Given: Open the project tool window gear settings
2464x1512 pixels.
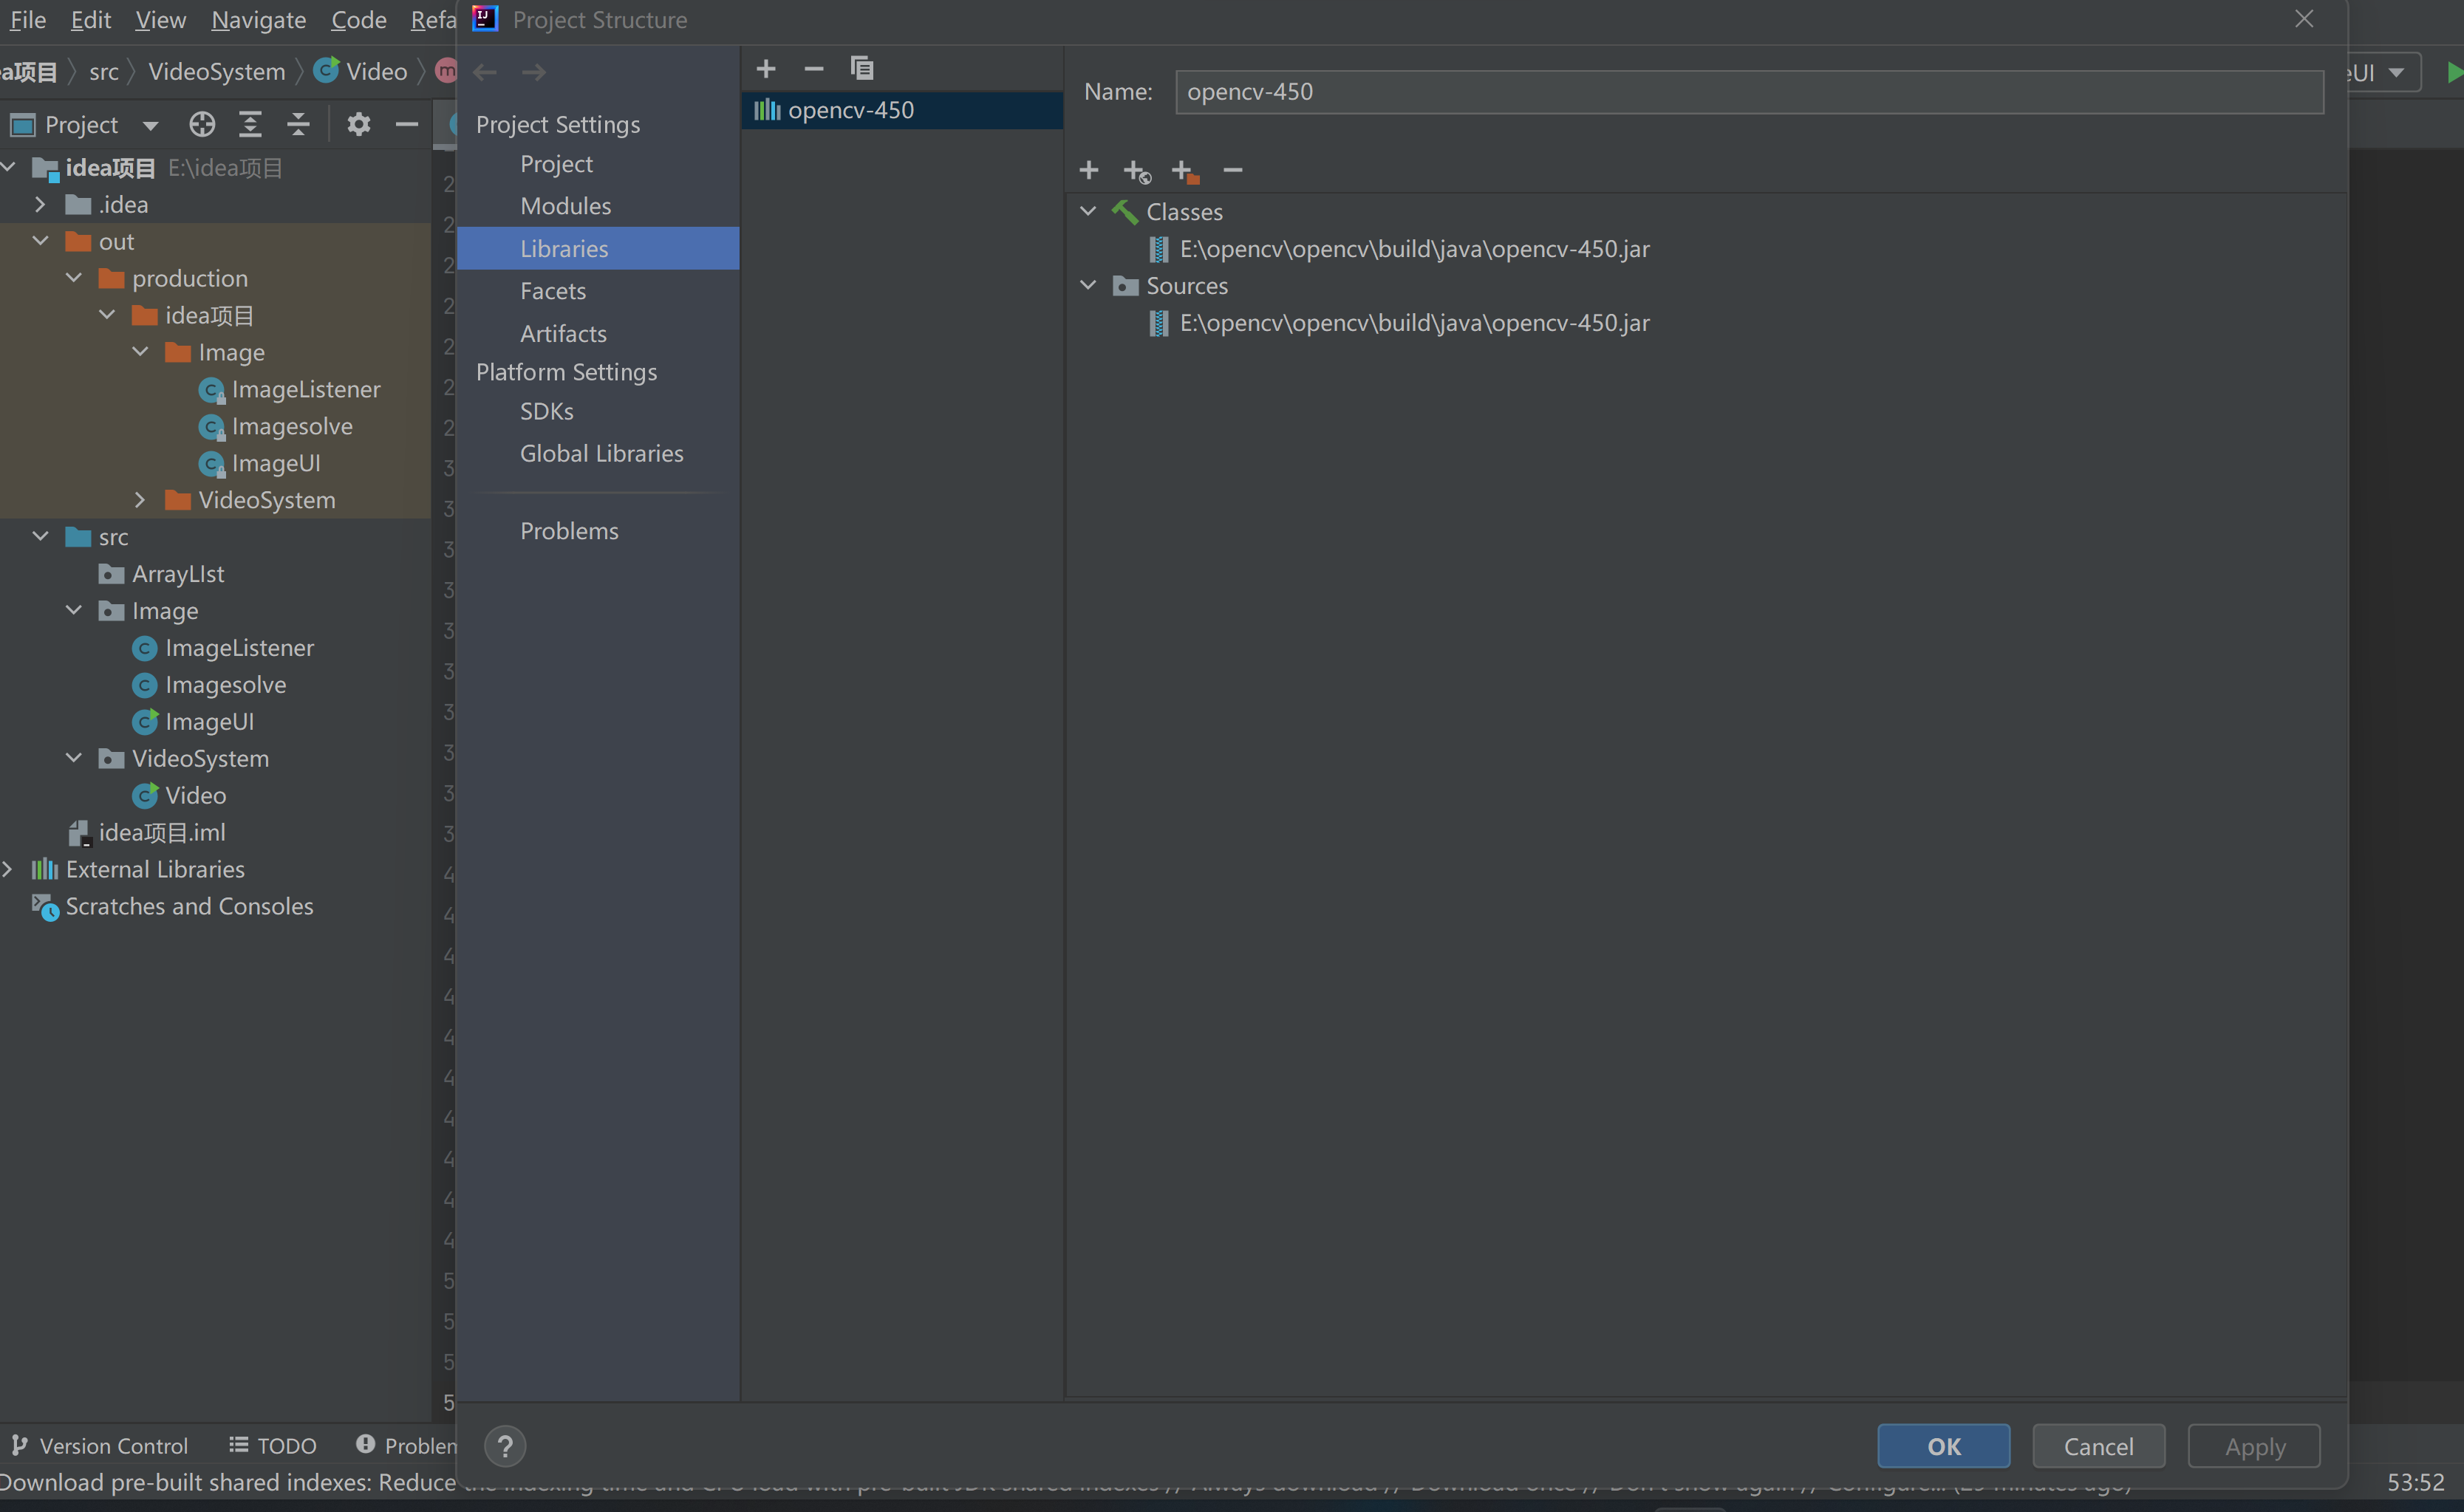Looking at the screenshot, I should [x=358, y=124].
